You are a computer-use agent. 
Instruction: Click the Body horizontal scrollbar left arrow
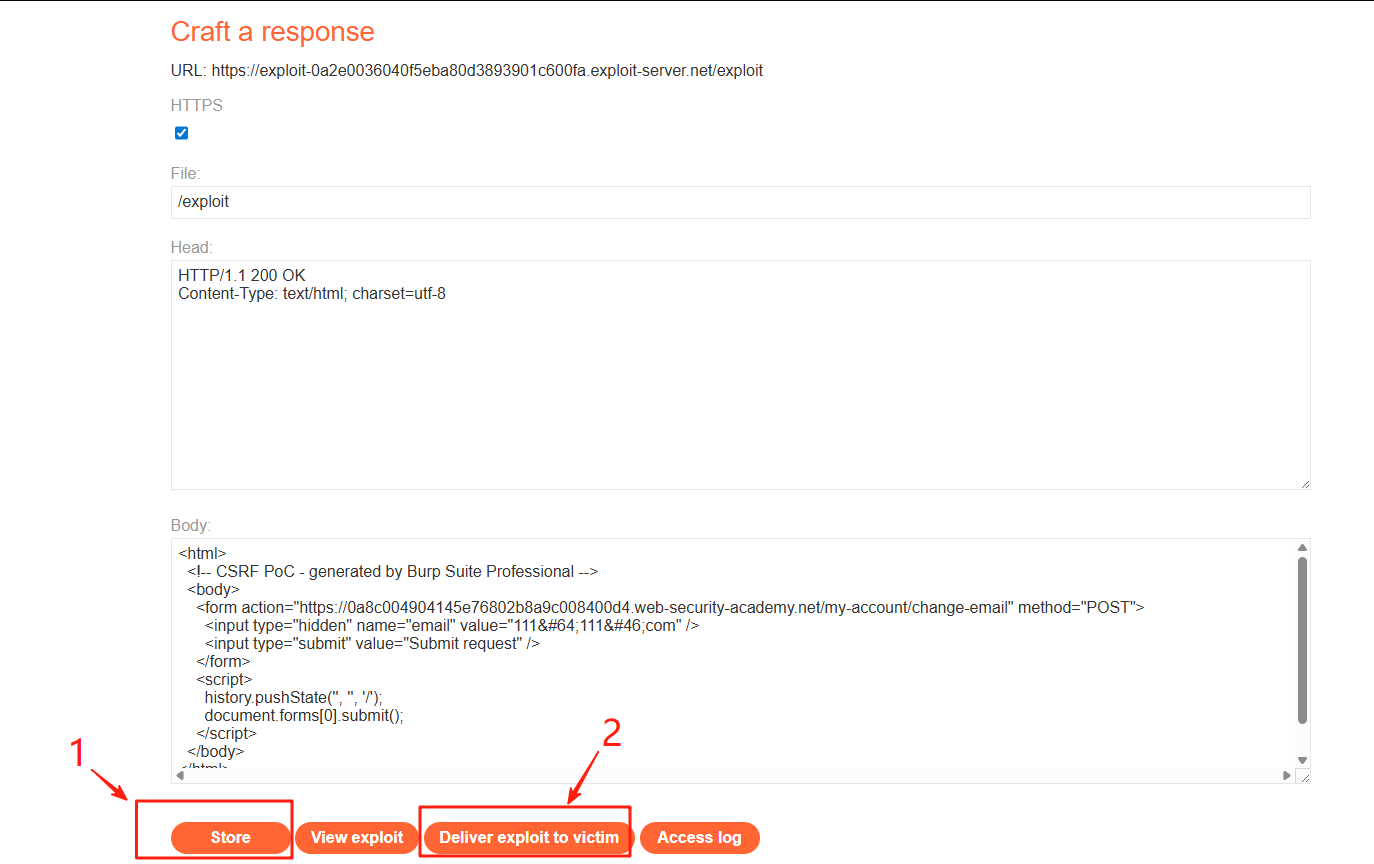pos(181,775)
